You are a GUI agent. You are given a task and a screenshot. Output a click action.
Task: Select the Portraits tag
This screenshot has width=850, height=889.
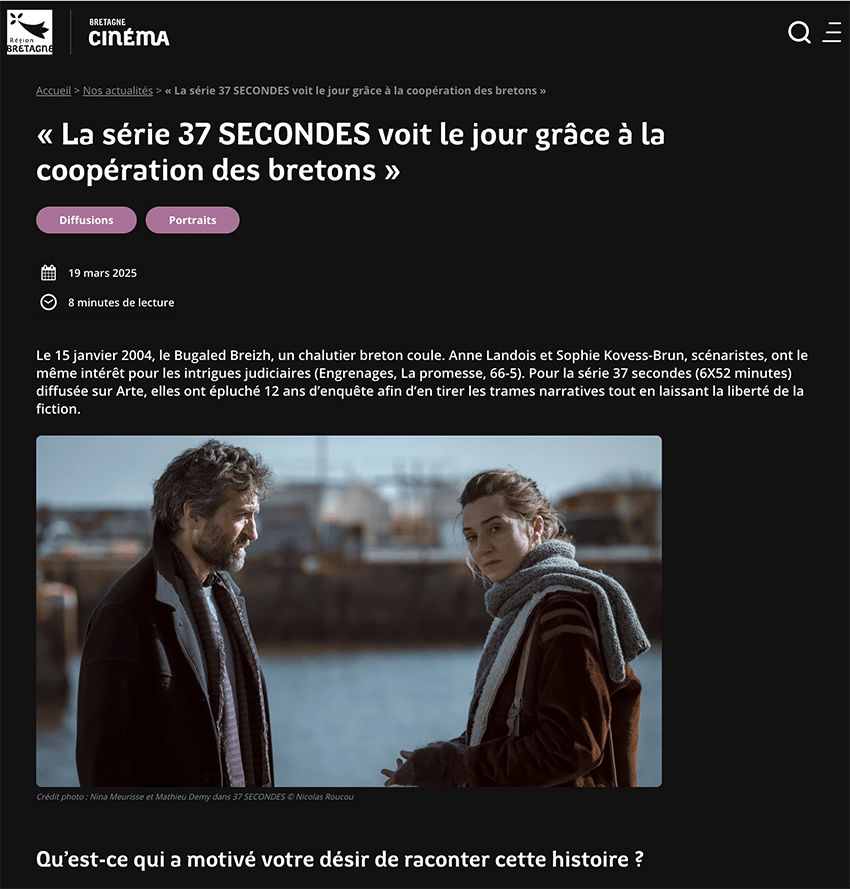192,220
